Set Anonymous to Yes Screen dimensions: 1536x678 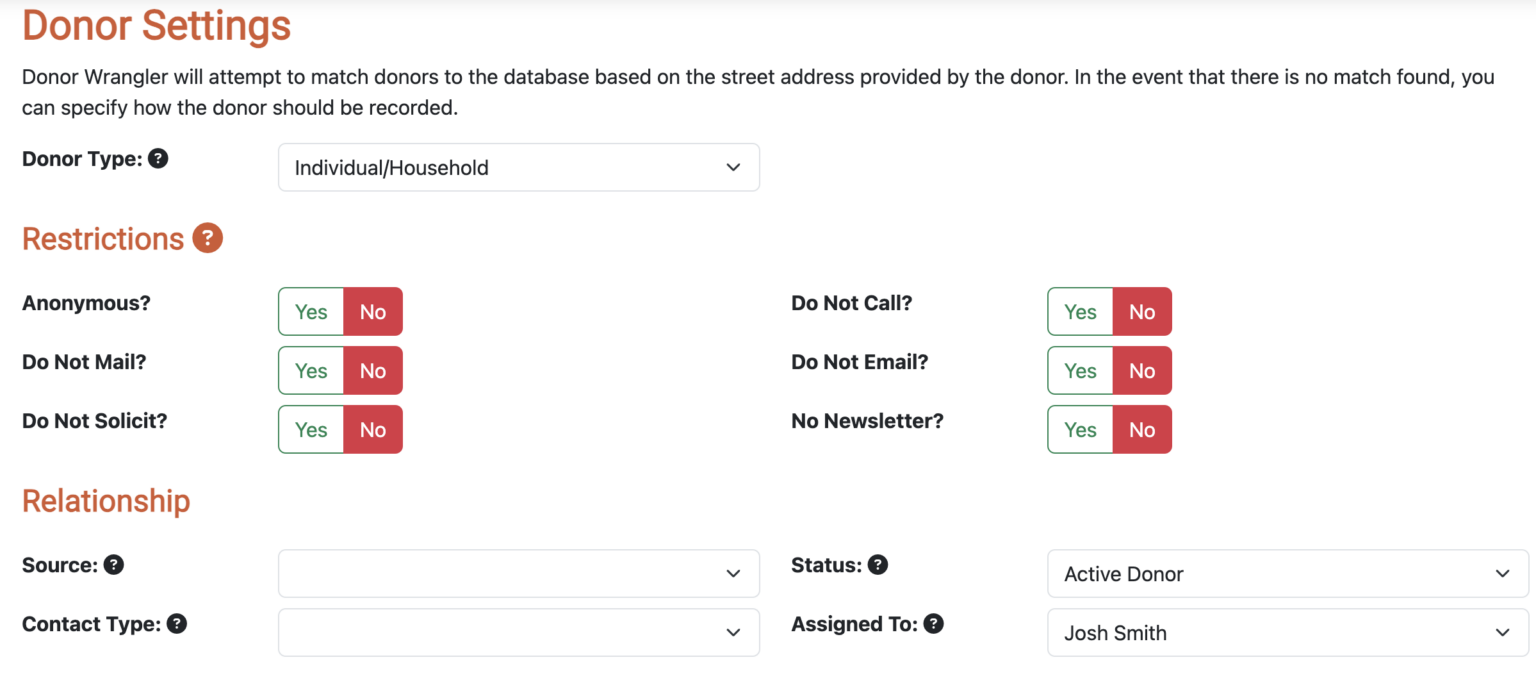310,311
